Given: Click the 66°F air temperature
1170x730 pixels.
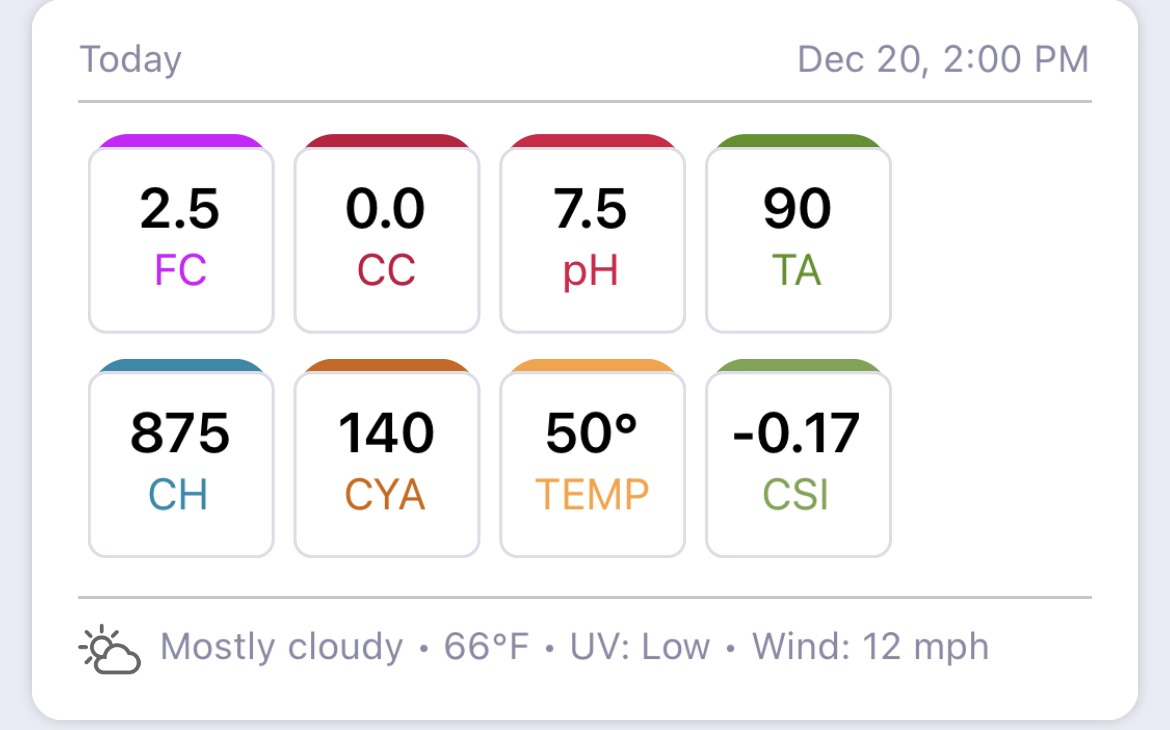Looking at the screenshot, I should 487,646.
